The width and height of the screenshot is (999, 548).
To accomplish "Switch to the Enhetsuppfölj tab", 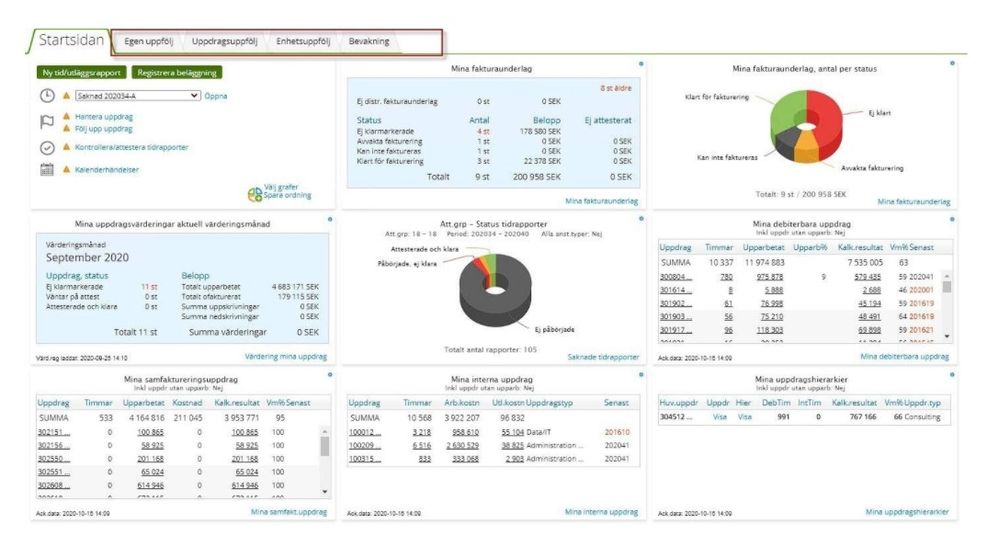I will (x=303, y=41).
